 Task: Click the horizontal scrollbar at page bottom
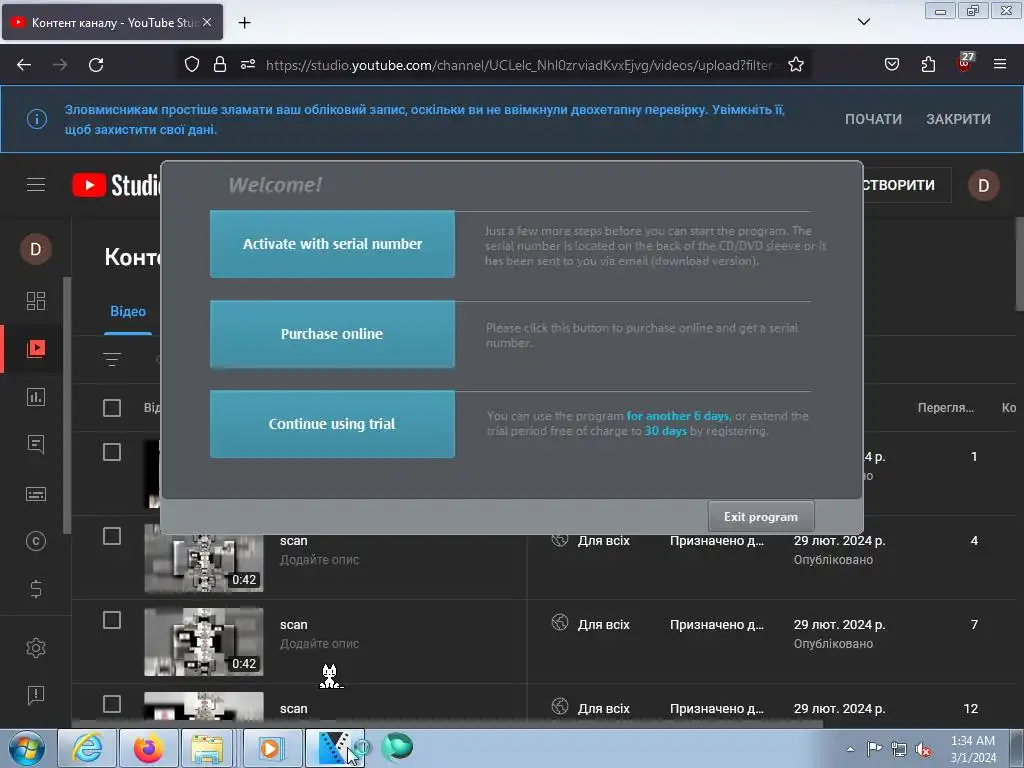click(x=447, y=723)
